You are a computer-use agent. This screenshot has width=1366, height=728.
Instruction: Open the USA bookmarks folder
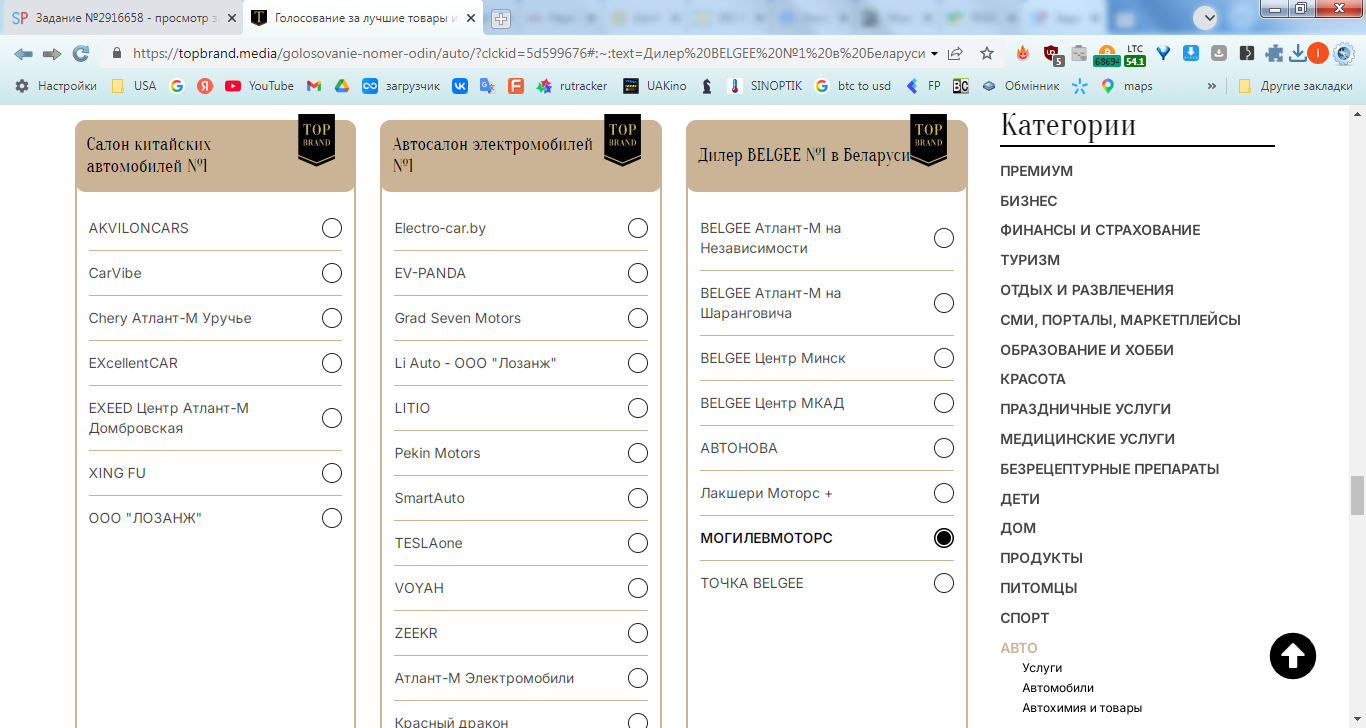coord(134,86)
